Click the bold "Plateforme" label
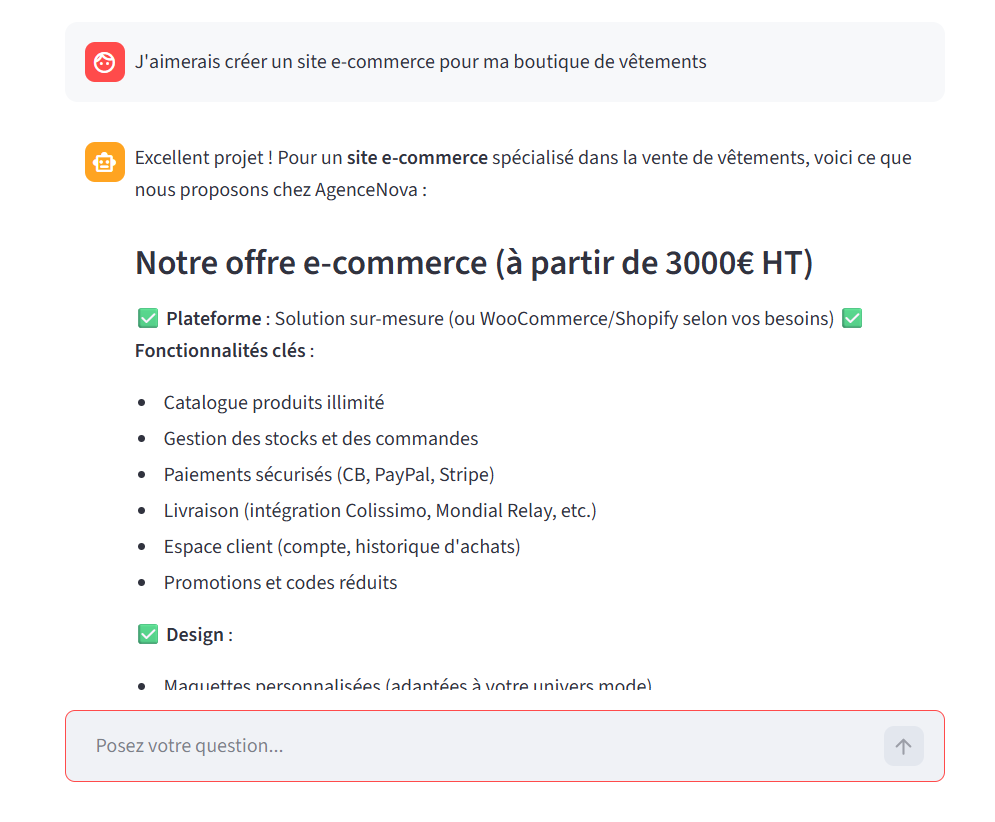 pyautogui.click(x=214, y=319)
